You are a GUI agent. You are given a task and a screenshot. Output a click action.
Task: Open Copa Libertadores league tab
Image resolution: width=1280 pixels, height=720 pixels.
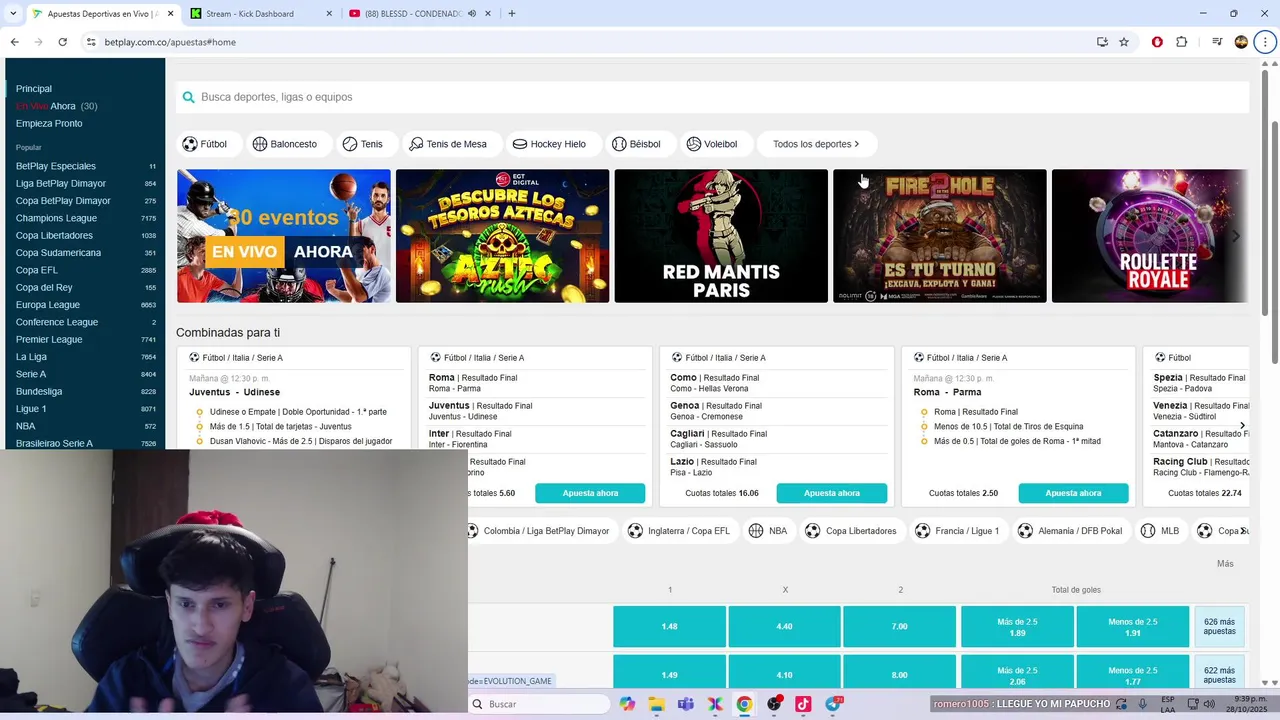tap(851, 531)
